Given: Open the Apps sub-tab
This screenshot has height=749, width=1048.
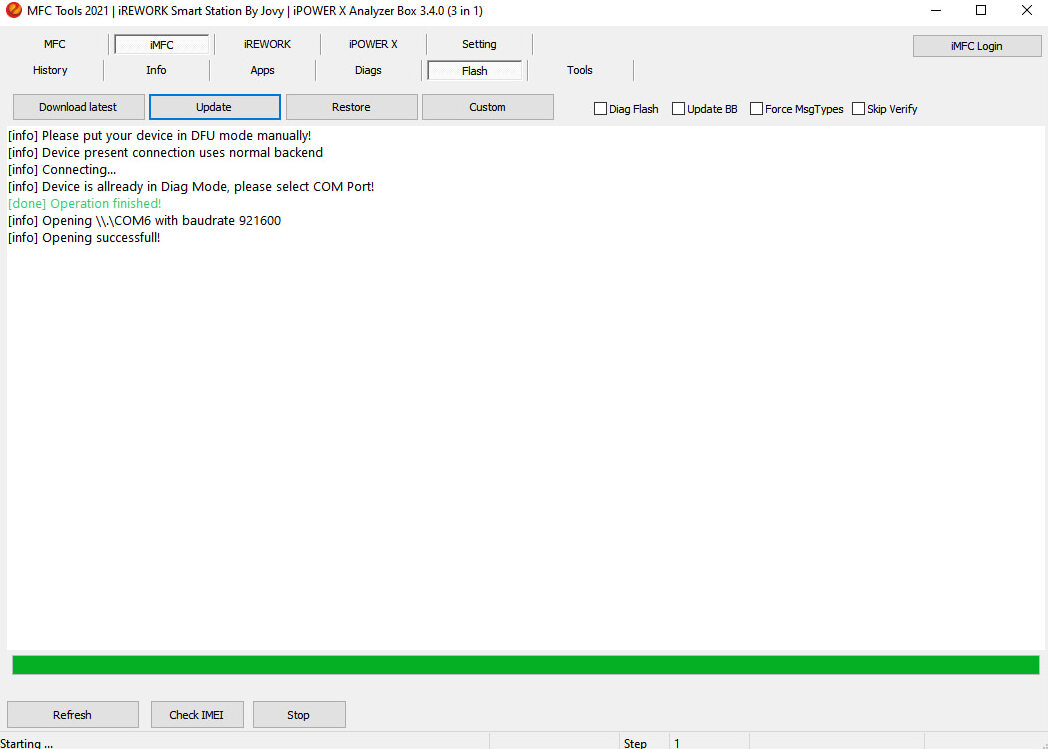Looking at the screenshot, I should pyautogui.click(x=262, y=70).
